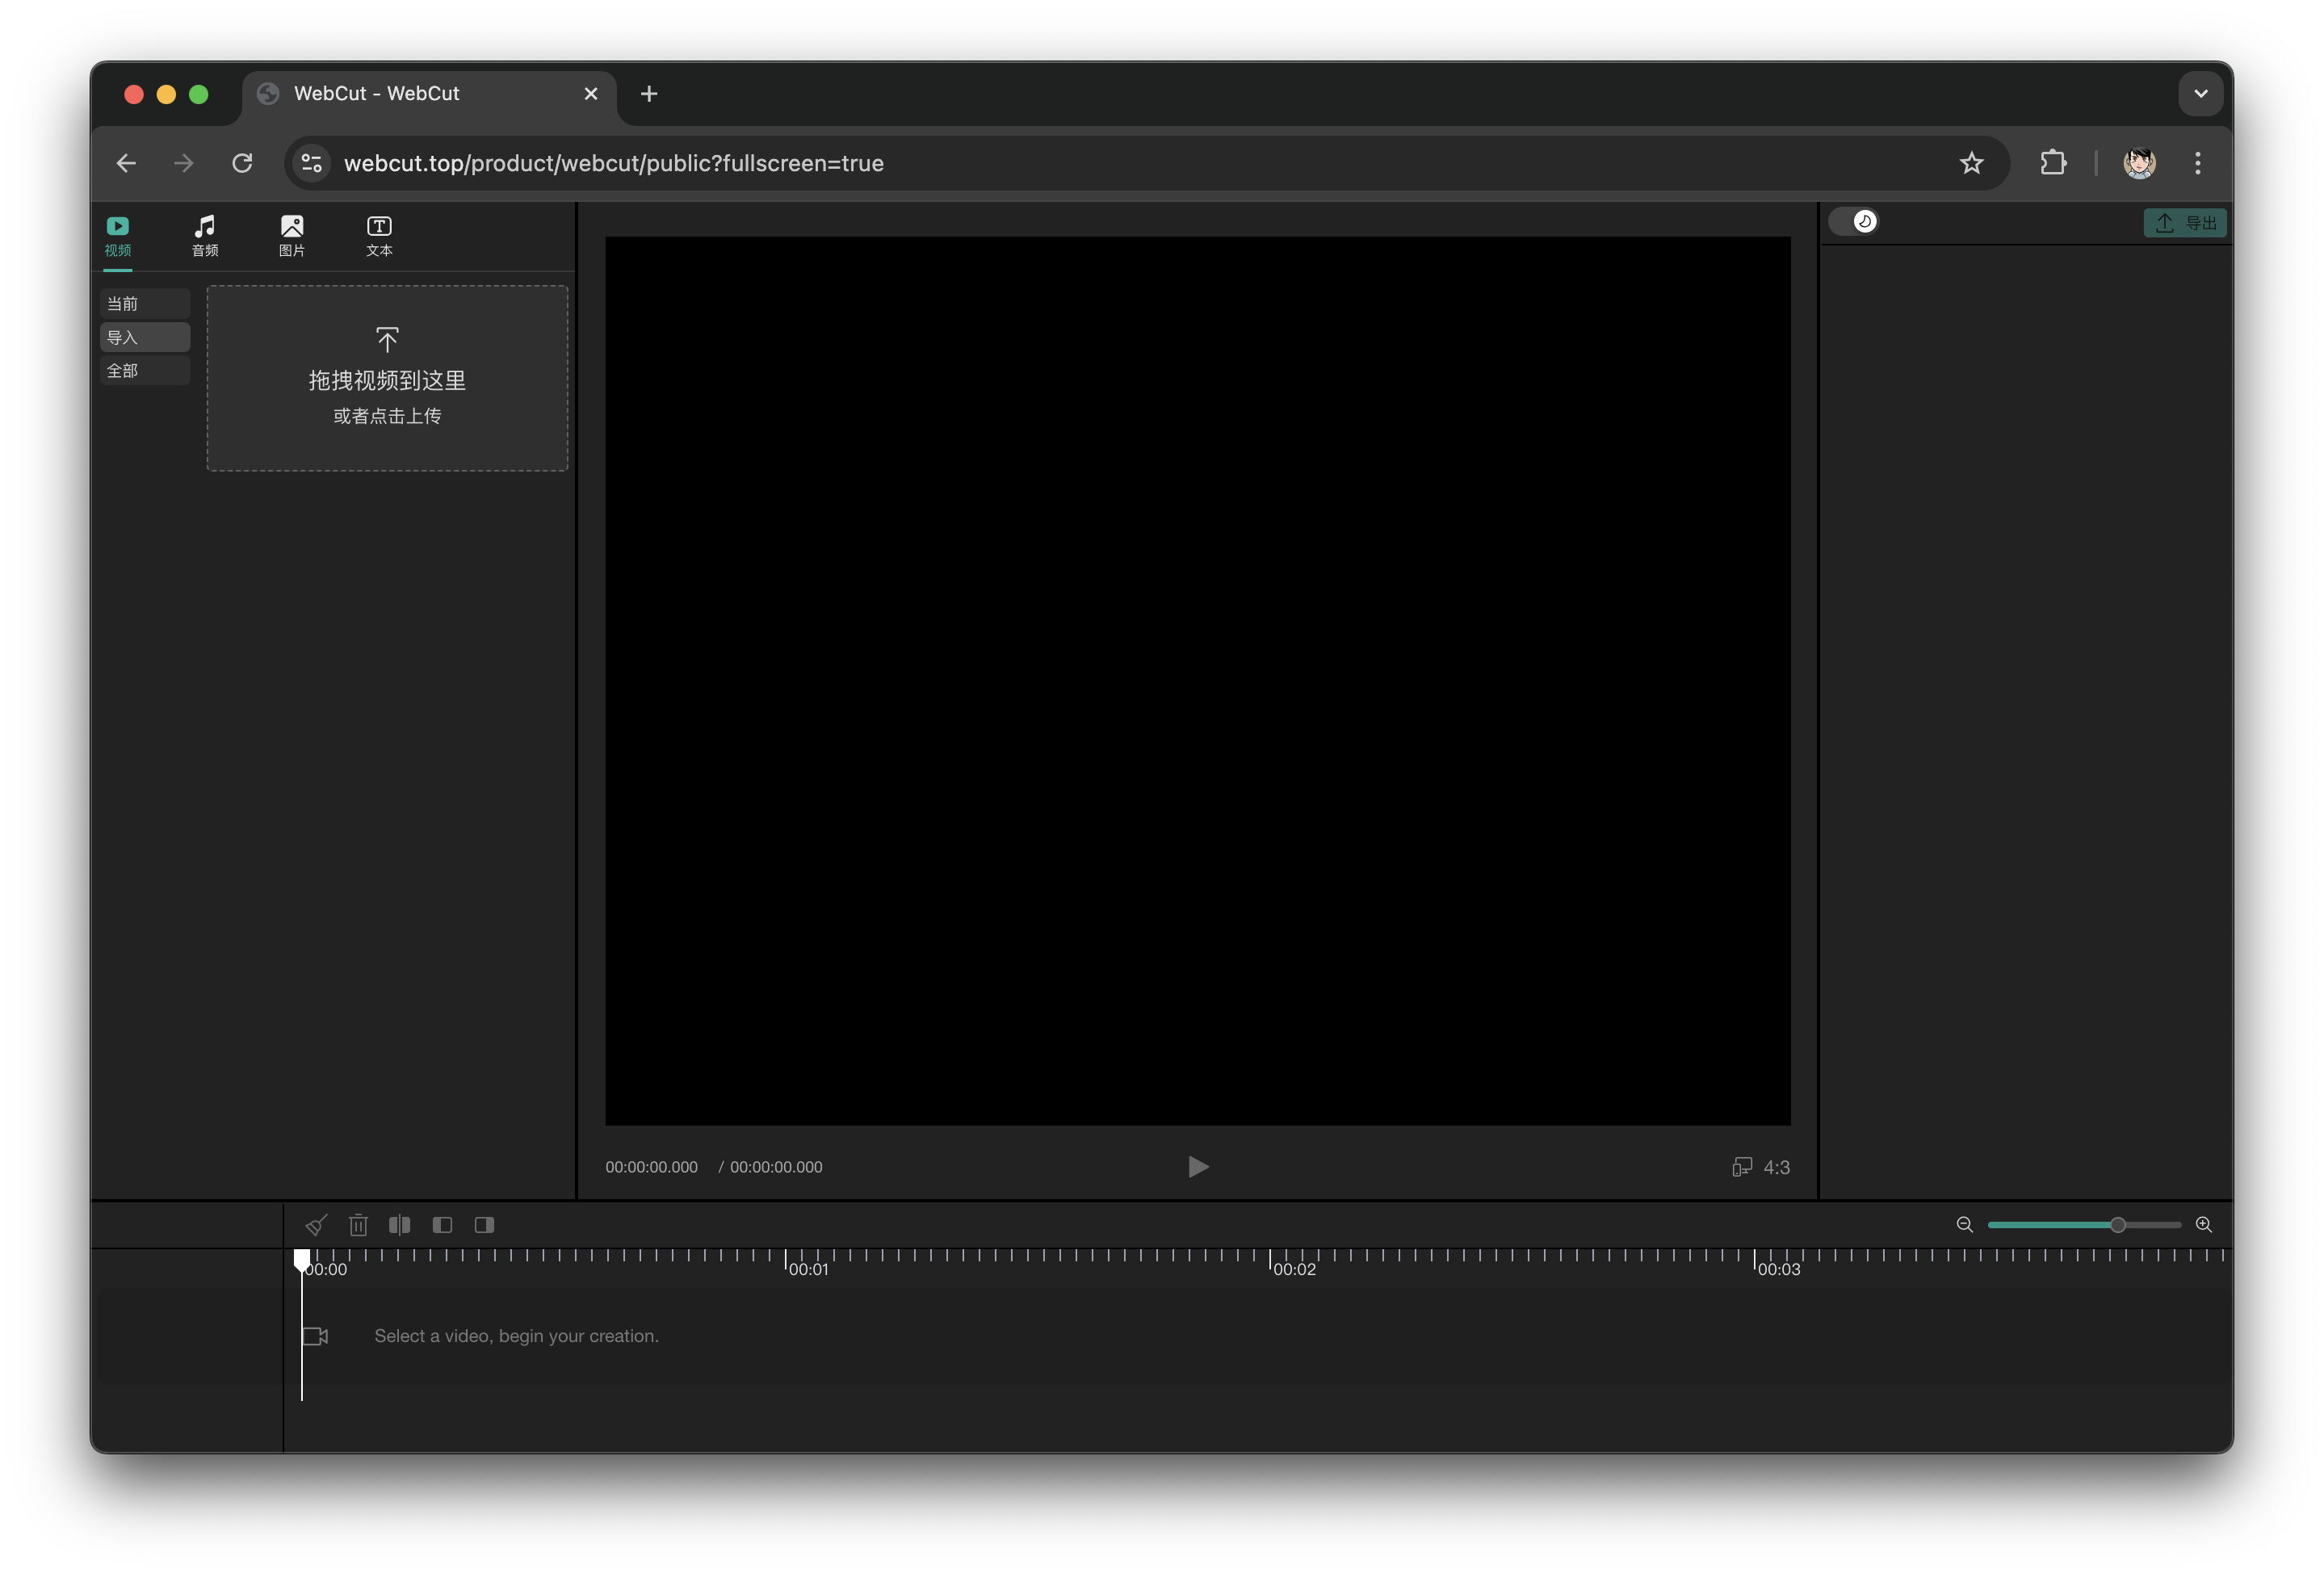
Task: Zoom in timeline with magnifier icon
Action: click(x=2205, y=1224)
